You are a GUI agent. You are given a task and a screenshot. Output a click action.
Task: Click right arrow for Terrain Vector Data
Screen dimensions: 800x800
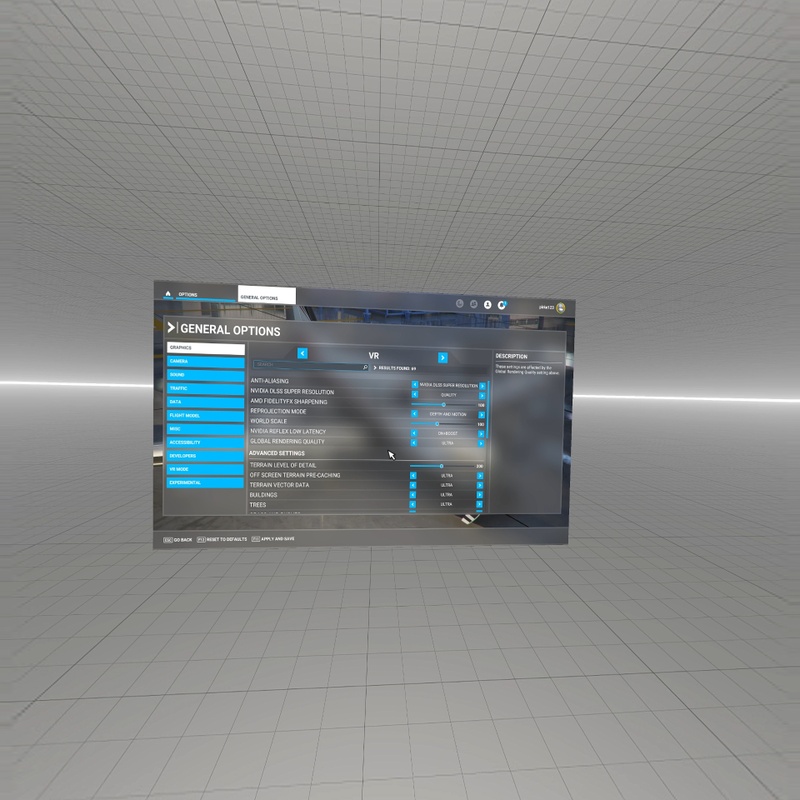(x=480, y=486)
